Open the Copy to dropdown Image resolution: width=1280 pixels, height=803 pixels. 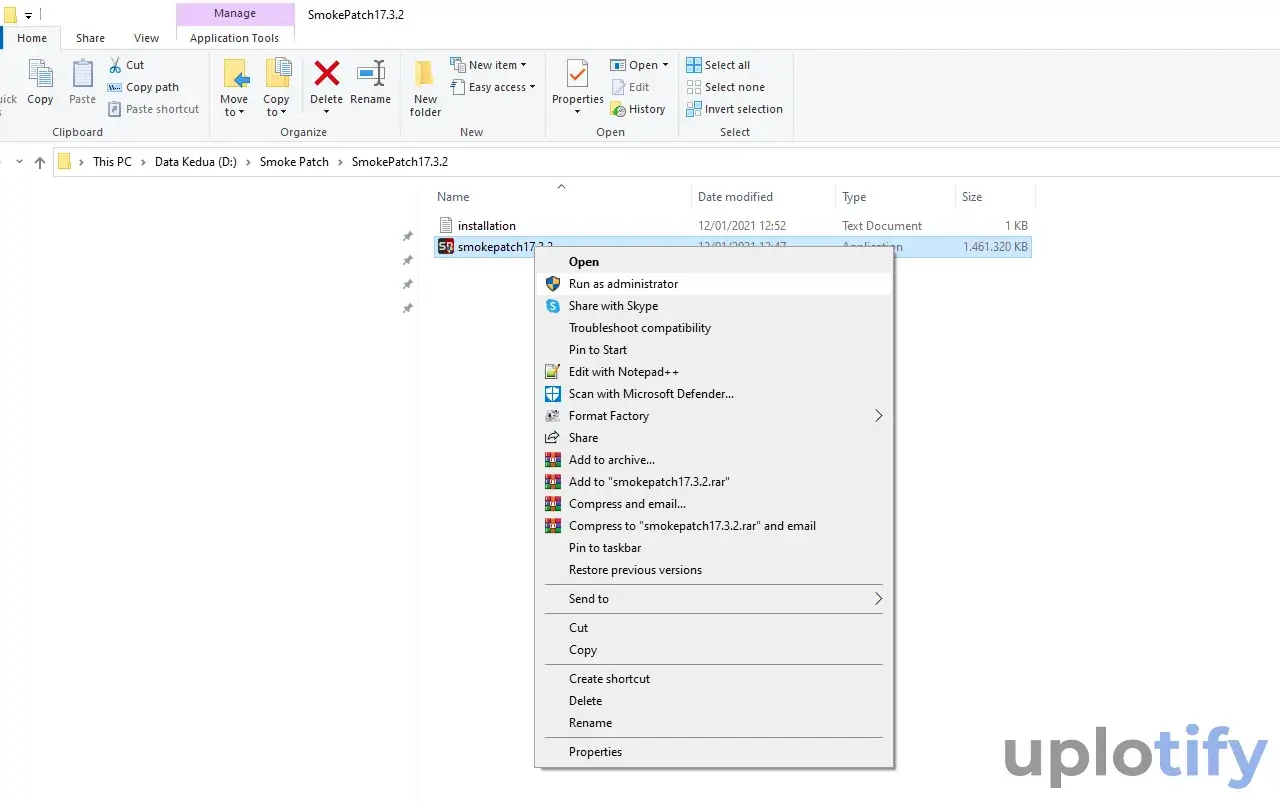pos(276,87)
